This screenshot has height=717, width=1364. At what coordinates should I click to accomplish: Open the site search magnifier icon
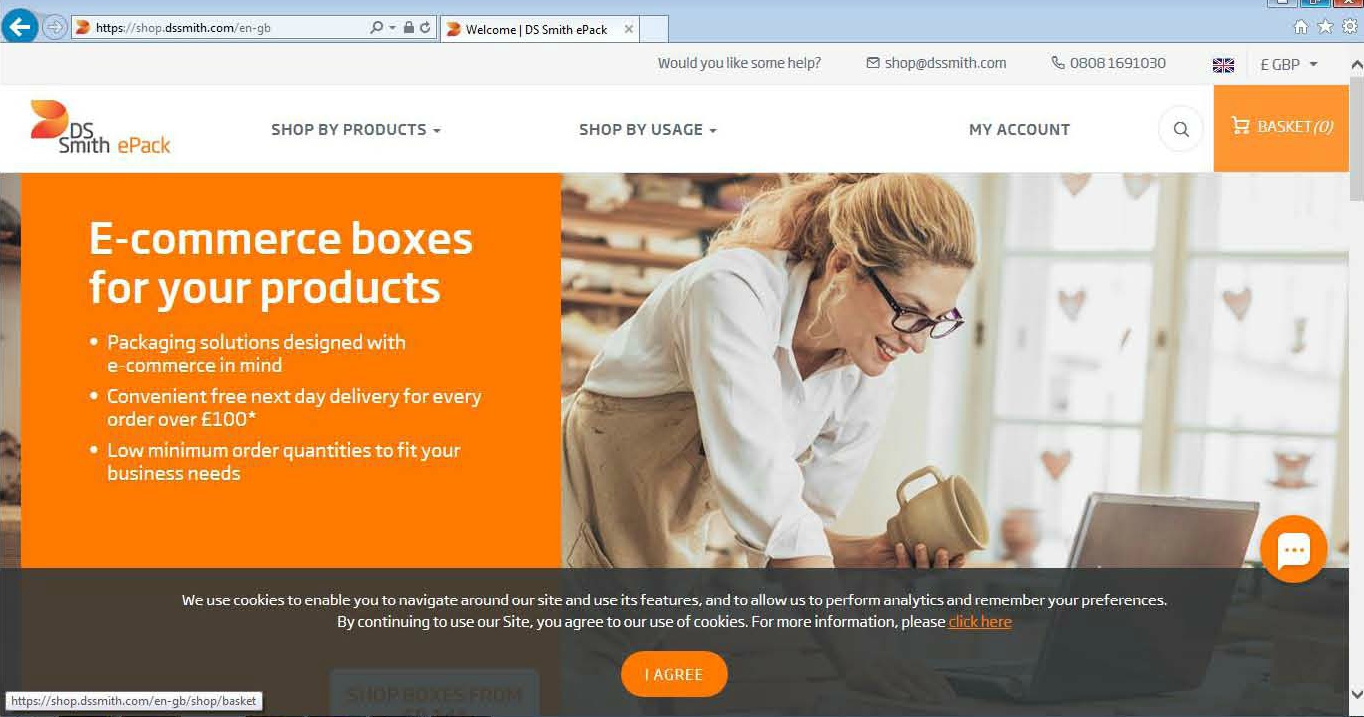pos(1181,129)
